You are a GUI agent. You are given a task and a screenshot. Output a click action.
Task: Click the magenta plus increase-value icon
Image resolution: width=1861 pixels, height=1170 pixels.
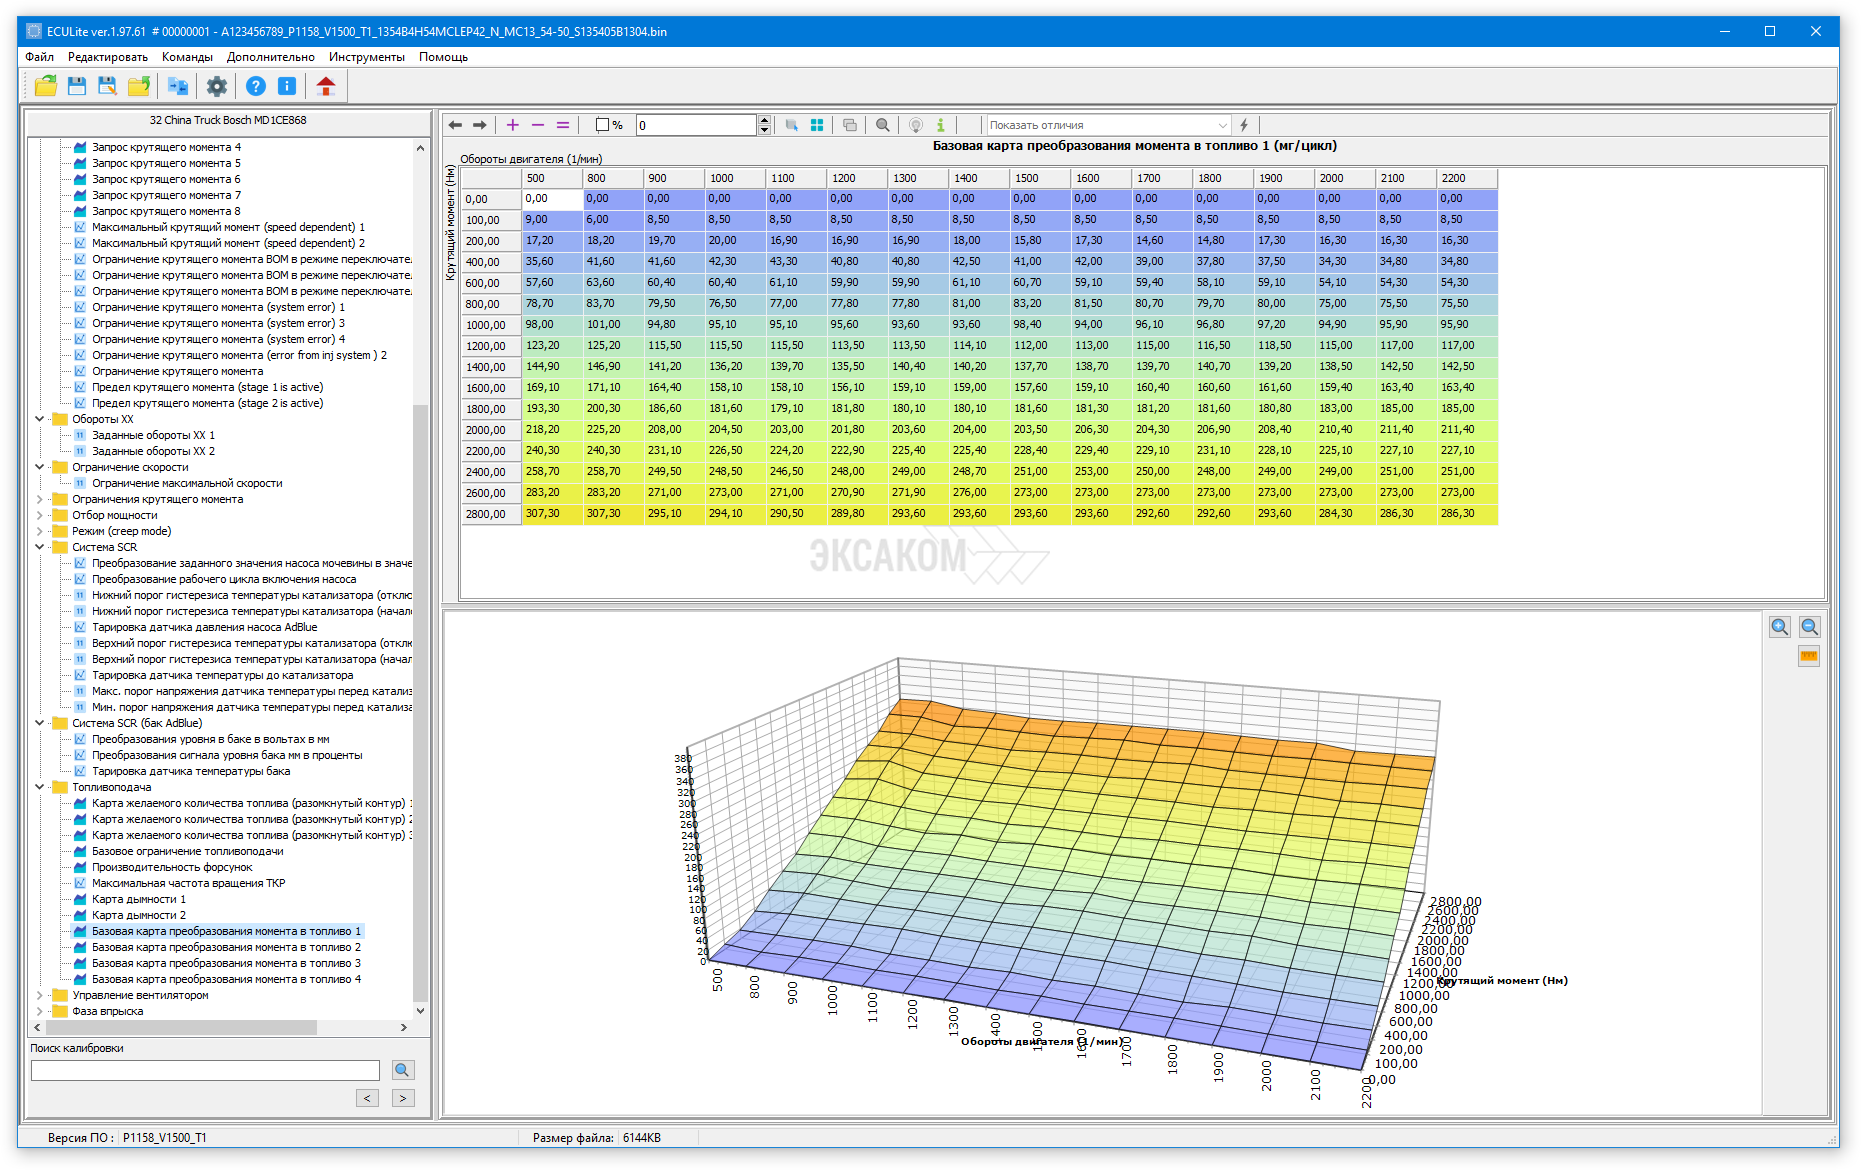pyautogui.click(x=512, y=125)
